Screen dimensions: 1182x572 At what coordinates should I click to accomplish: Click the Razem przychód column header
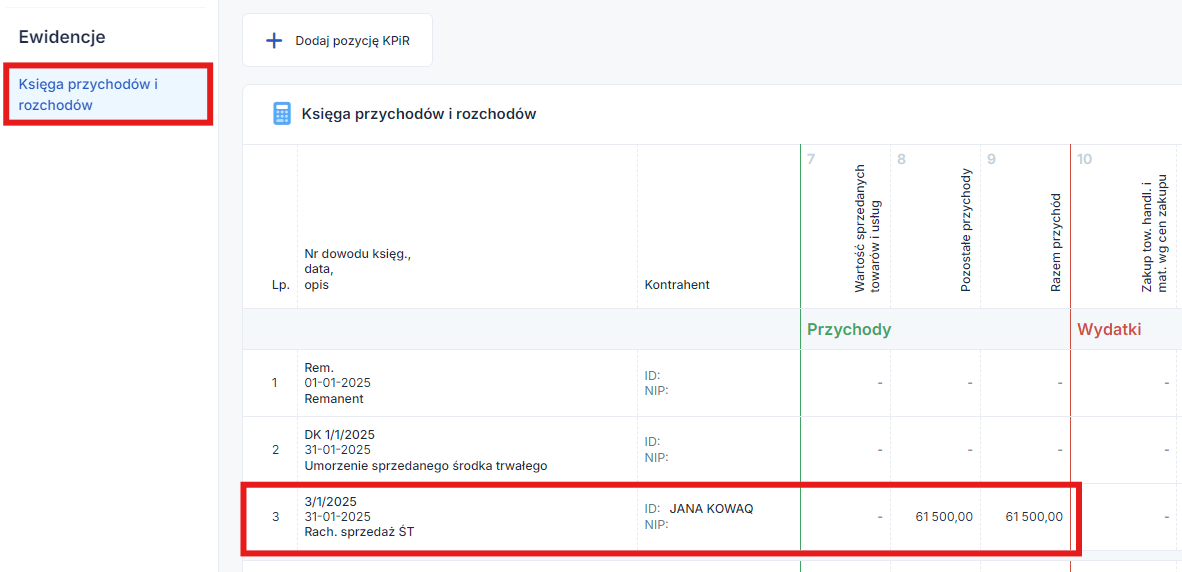pyautogui.click(x=1057, y=242)
